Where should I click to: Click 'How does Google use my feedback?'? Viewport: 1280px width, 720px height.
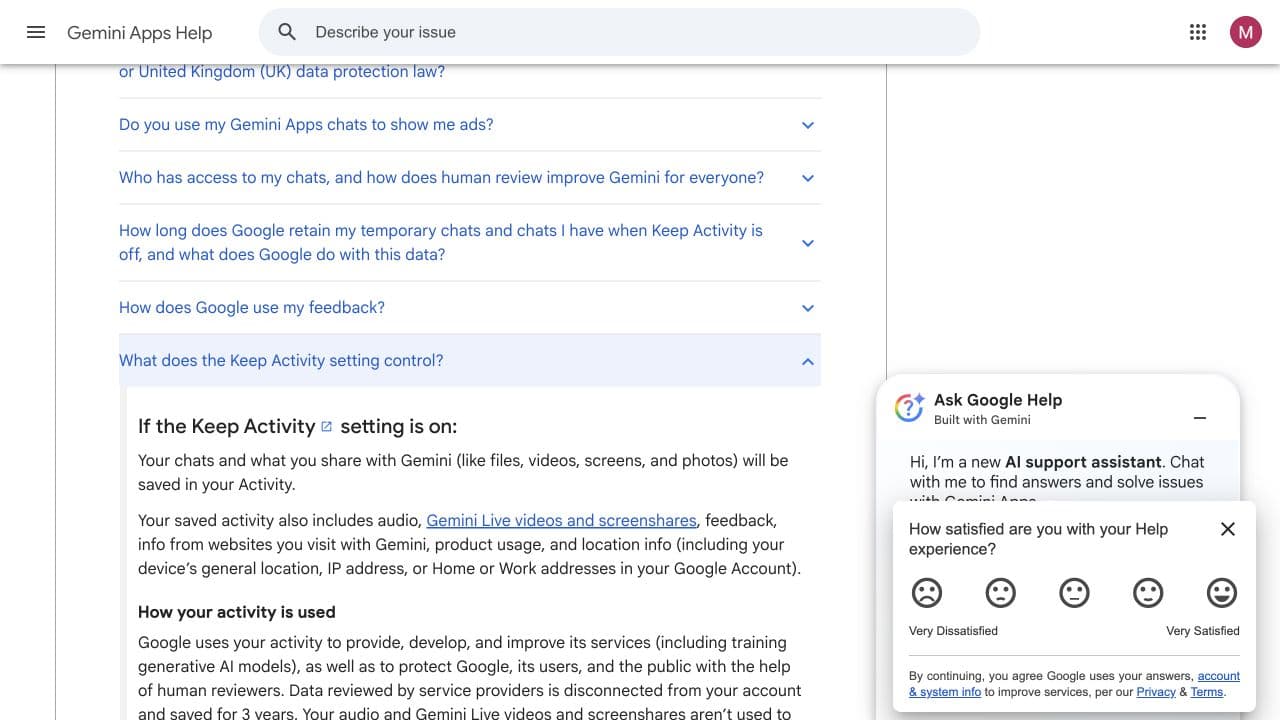point(252,308)
